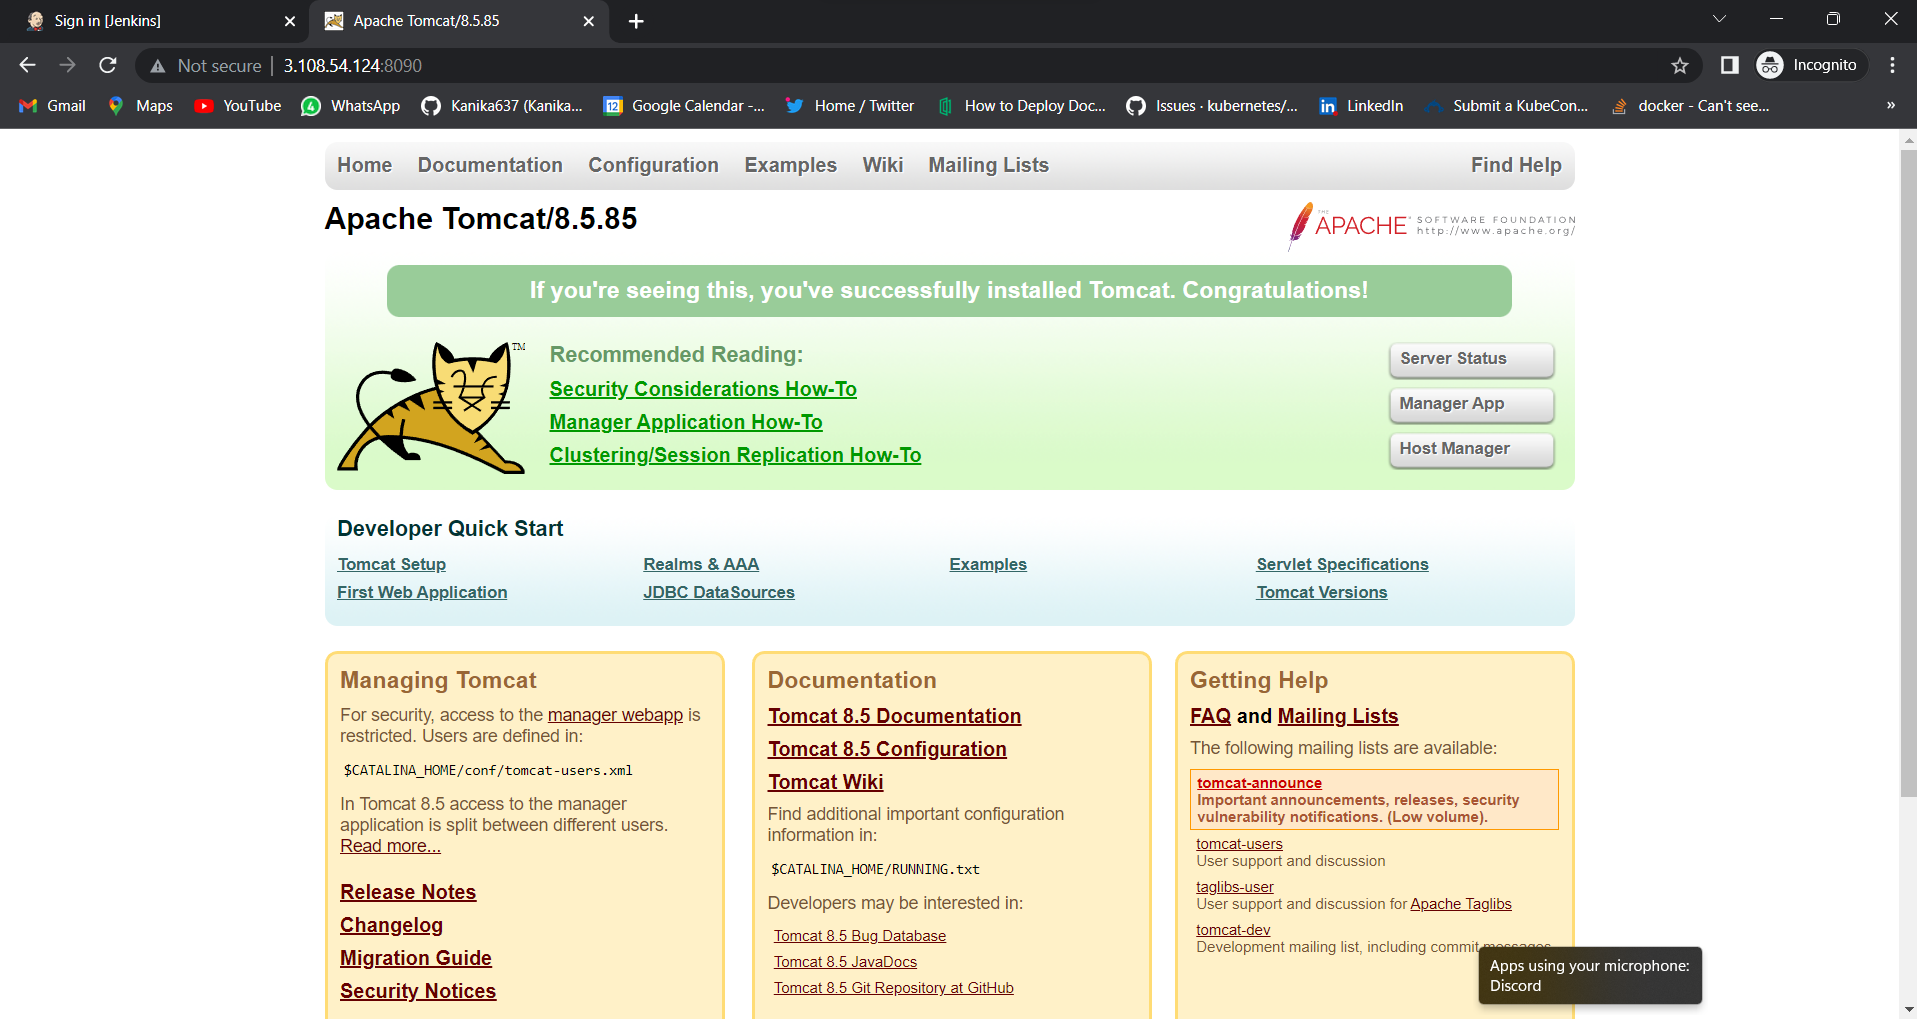Open the tab search dropdown arrow

point(1719,19)
